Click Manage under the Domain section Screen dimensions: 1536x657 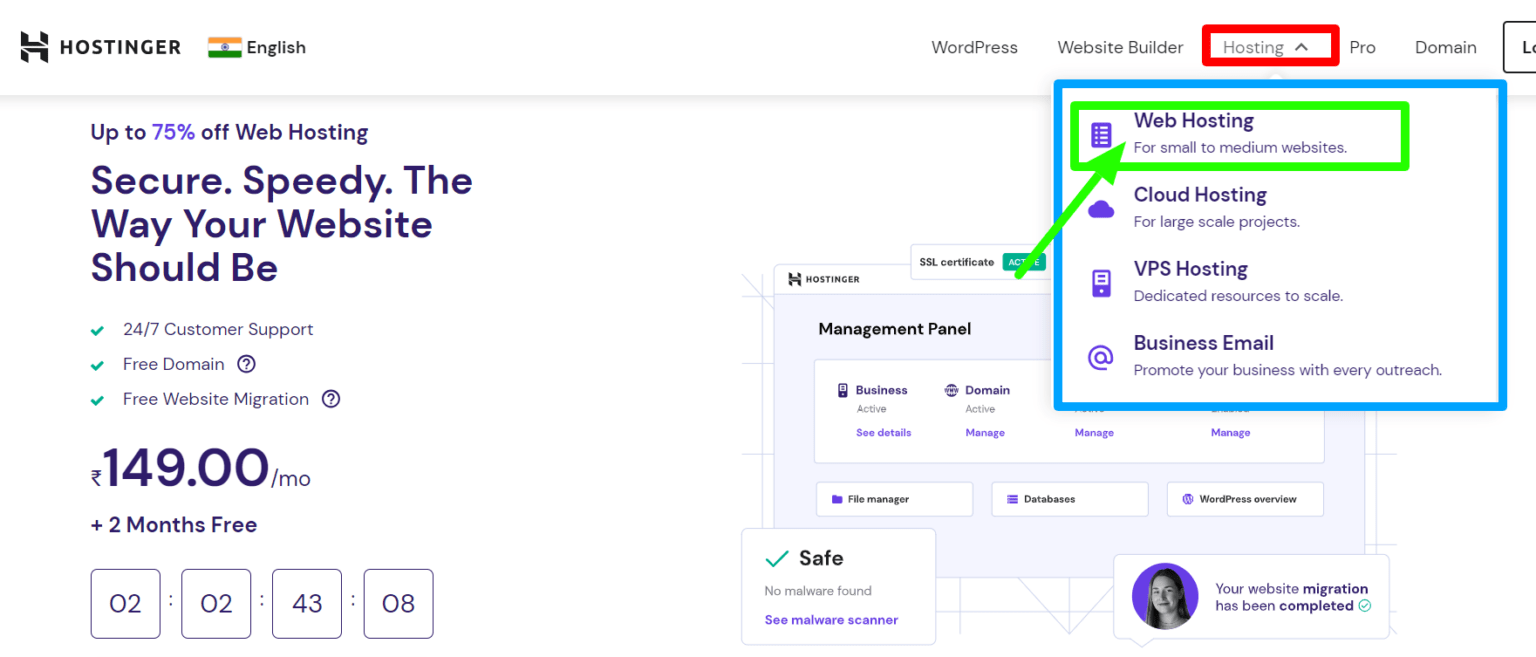pos(985,432)
